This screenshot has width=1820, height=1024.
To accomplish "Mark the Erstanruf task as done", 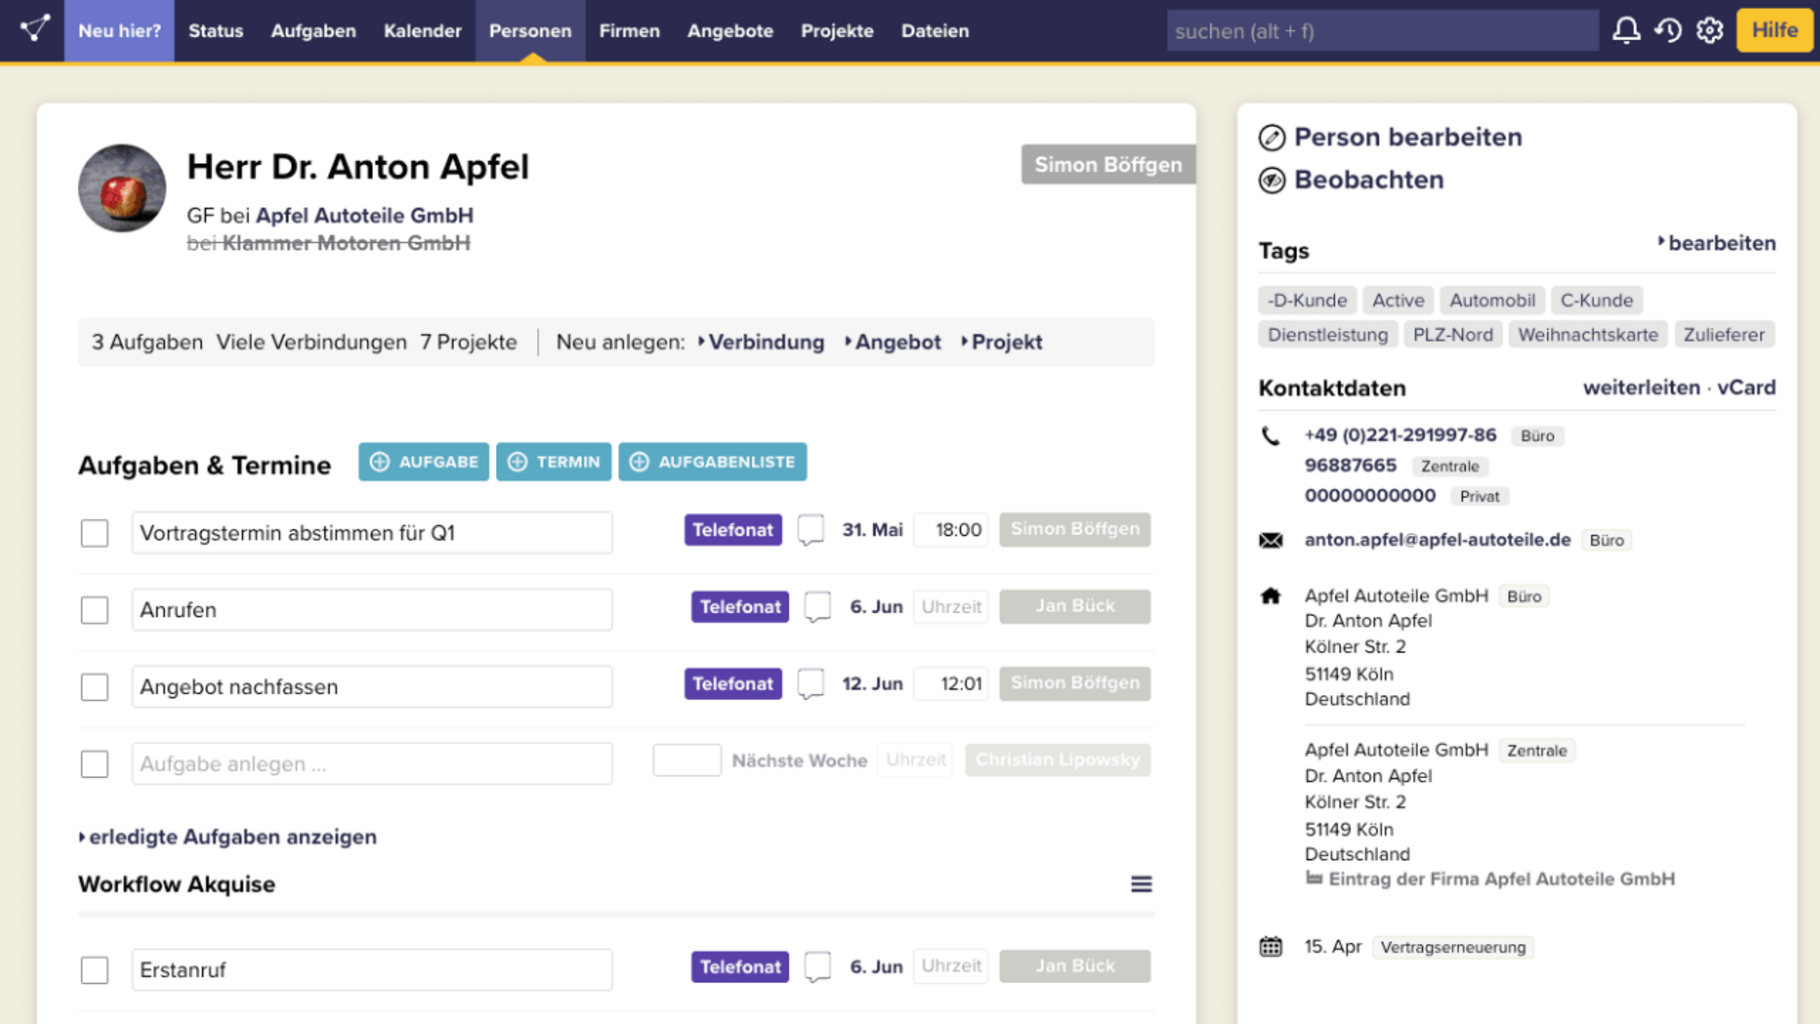I will point(95,970).
